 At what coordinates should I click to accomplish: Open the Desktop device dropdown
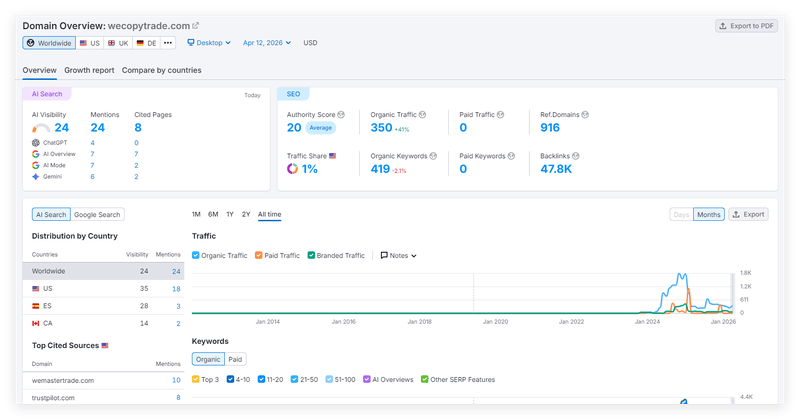tap(209, 43)
